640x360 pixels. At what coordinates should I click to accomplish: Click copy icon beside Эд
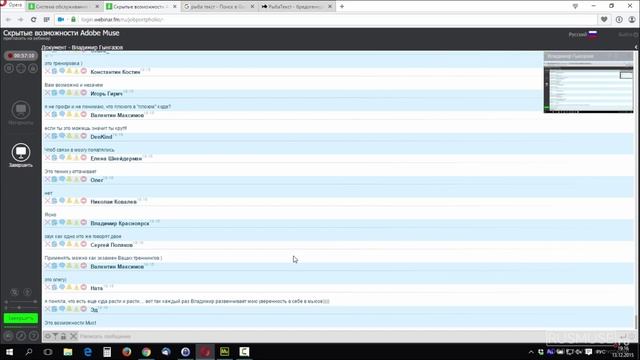coord(55,309)
